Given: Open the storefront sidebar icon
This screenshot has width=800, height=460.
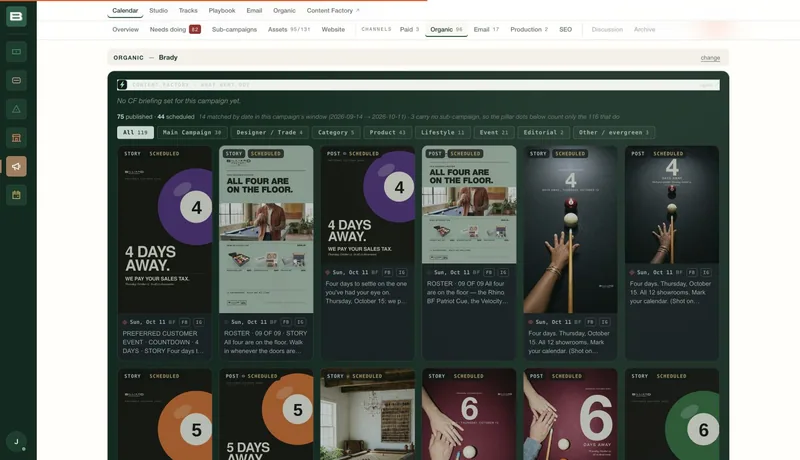Looking at the screenshot, I should tap(16, 138).
